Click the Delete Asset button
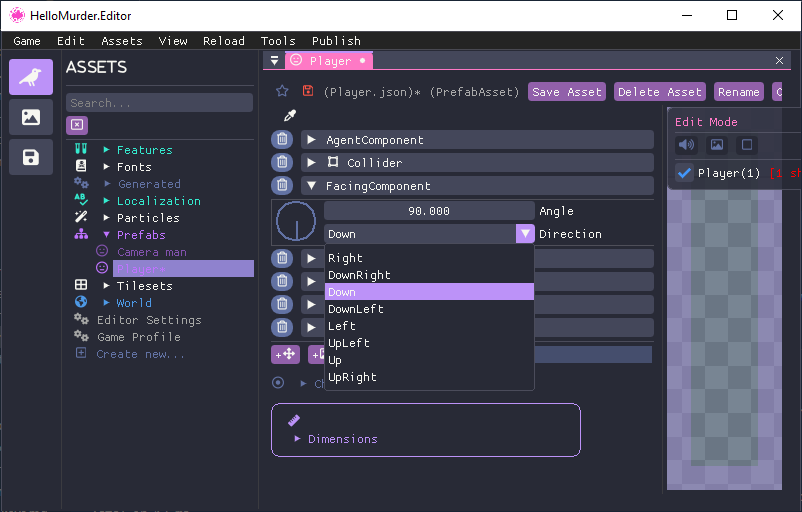The width and height of the screenshot is (802, 512). [659, 92]
